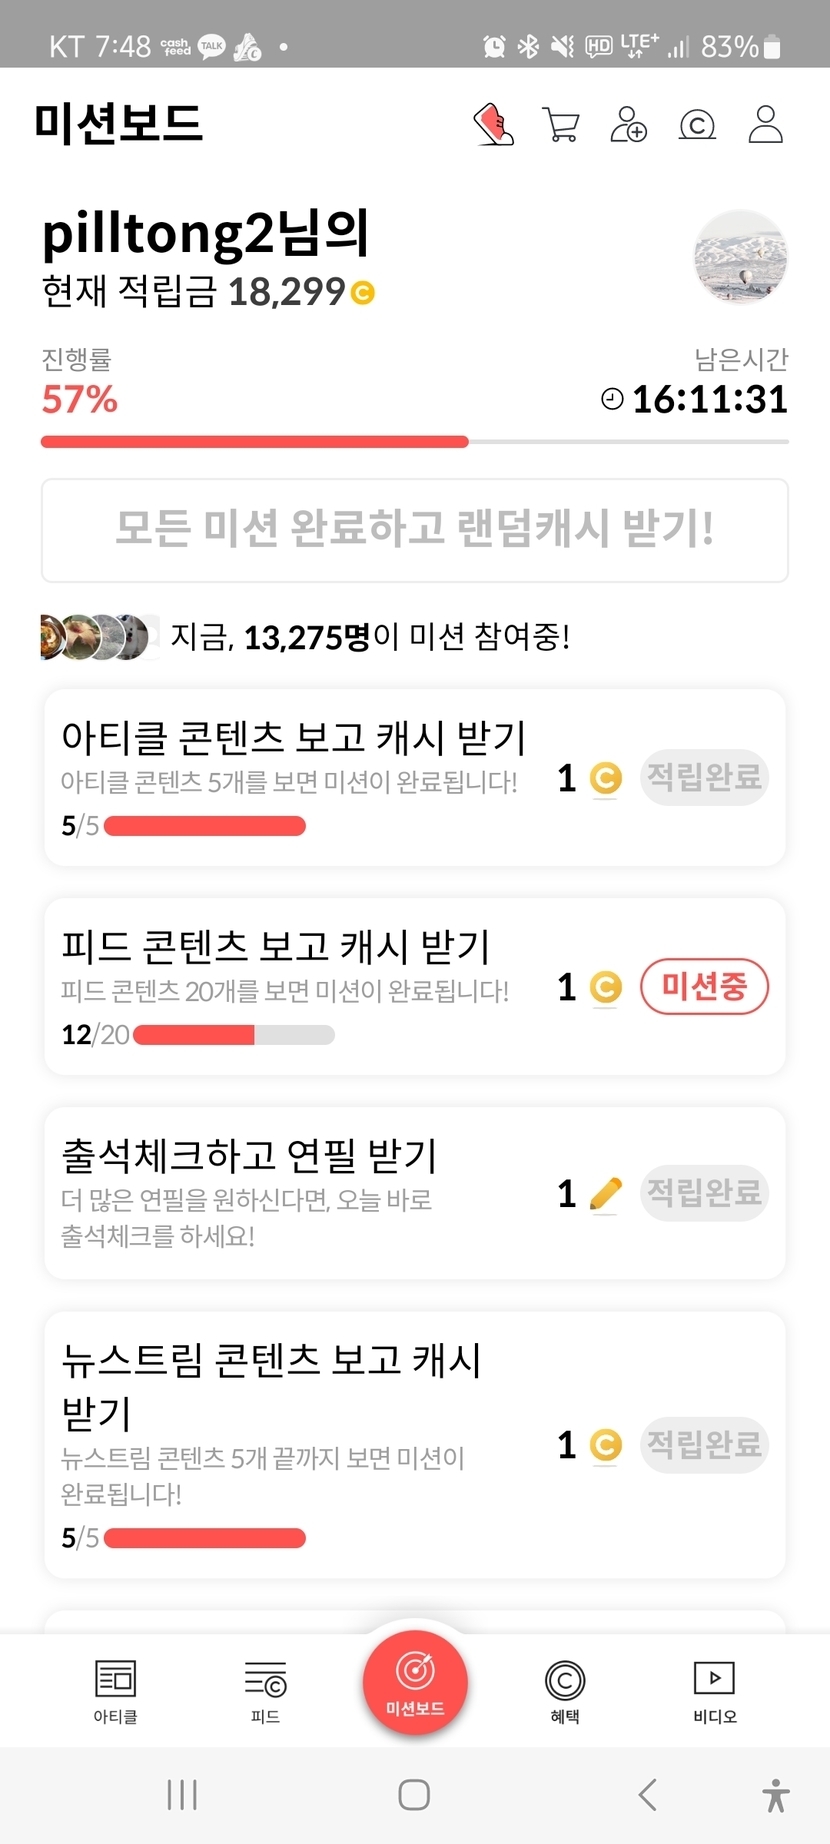Tap the 피드 콘텐츠 12/20 progress bar
The image size is (830, 1844).
tap(233, 1035)
